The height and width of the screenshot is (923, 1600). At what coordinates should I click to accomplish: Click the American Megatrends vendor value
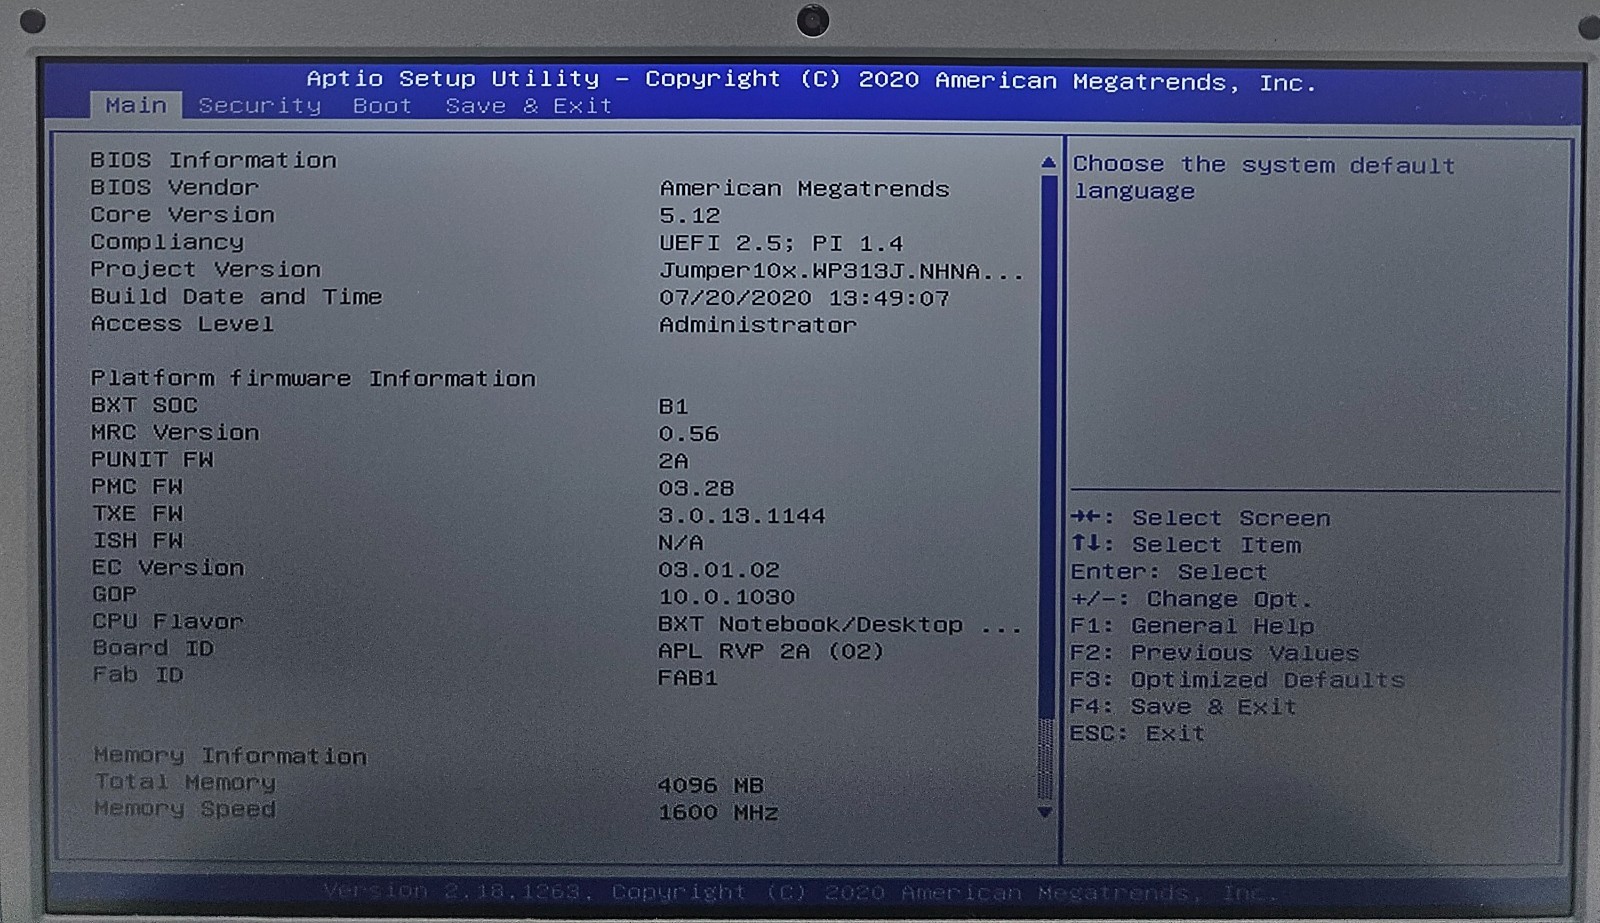point(804,188)
